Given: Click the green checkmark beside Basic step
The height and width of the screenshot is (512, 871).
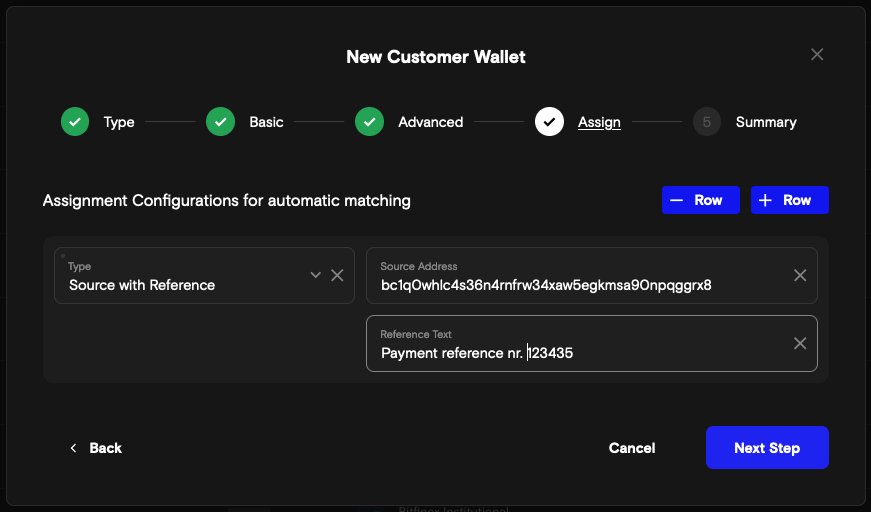Looking at the screenshot, I should point(220,122).
